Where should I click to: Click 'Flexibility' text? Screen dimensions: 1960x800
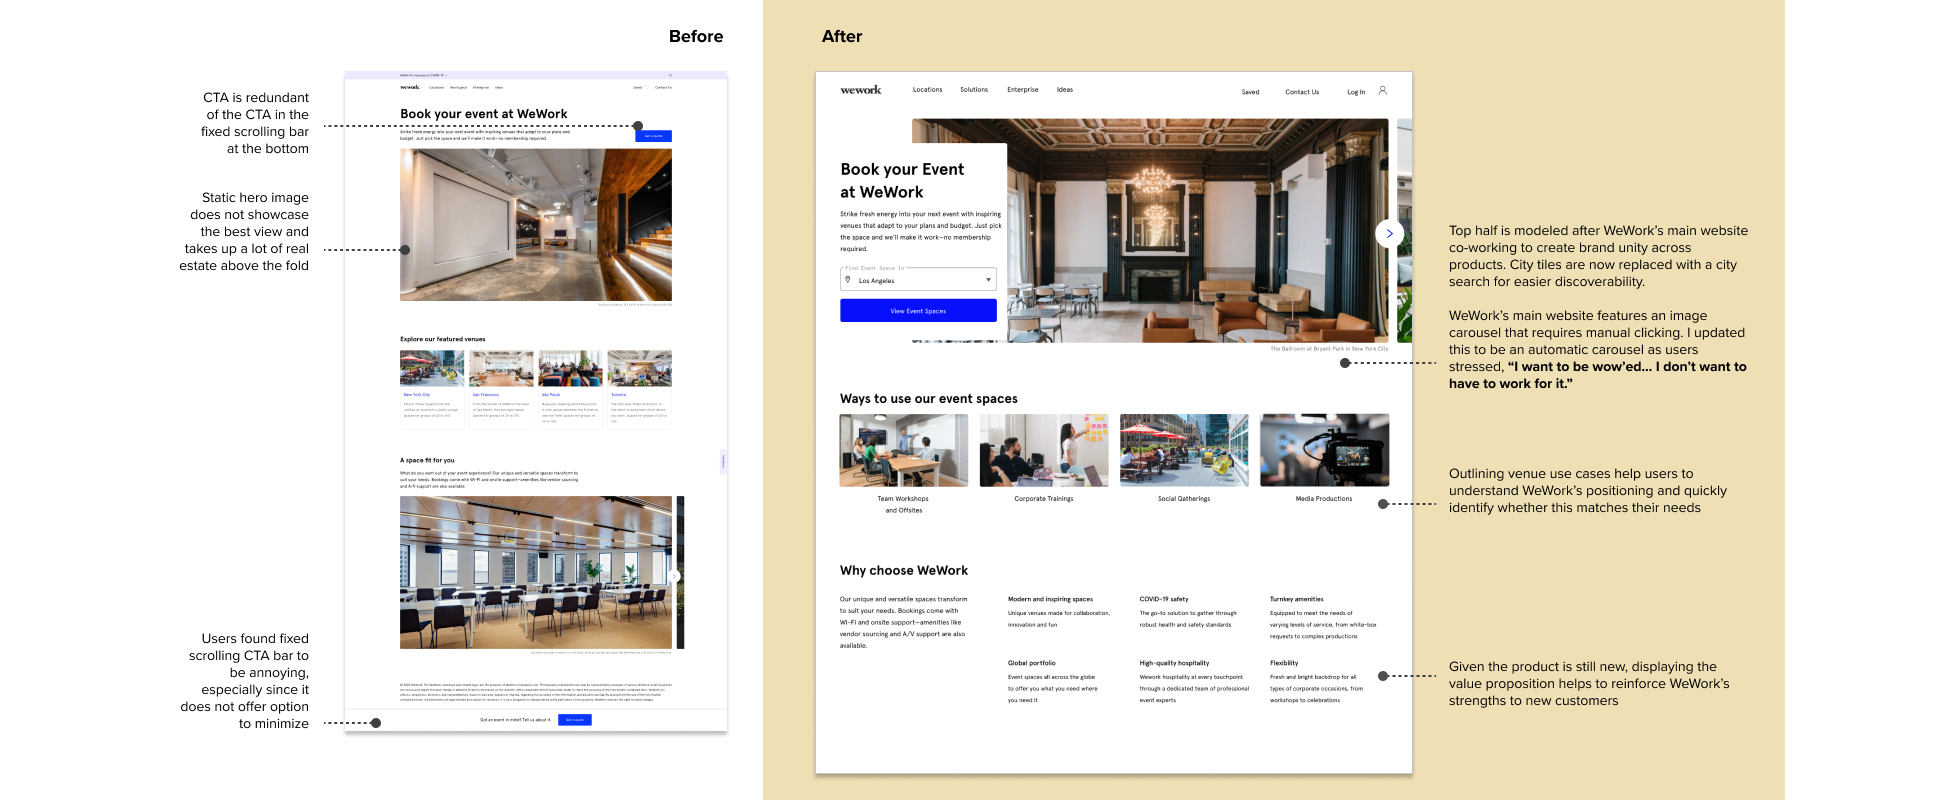point(1284,663)
